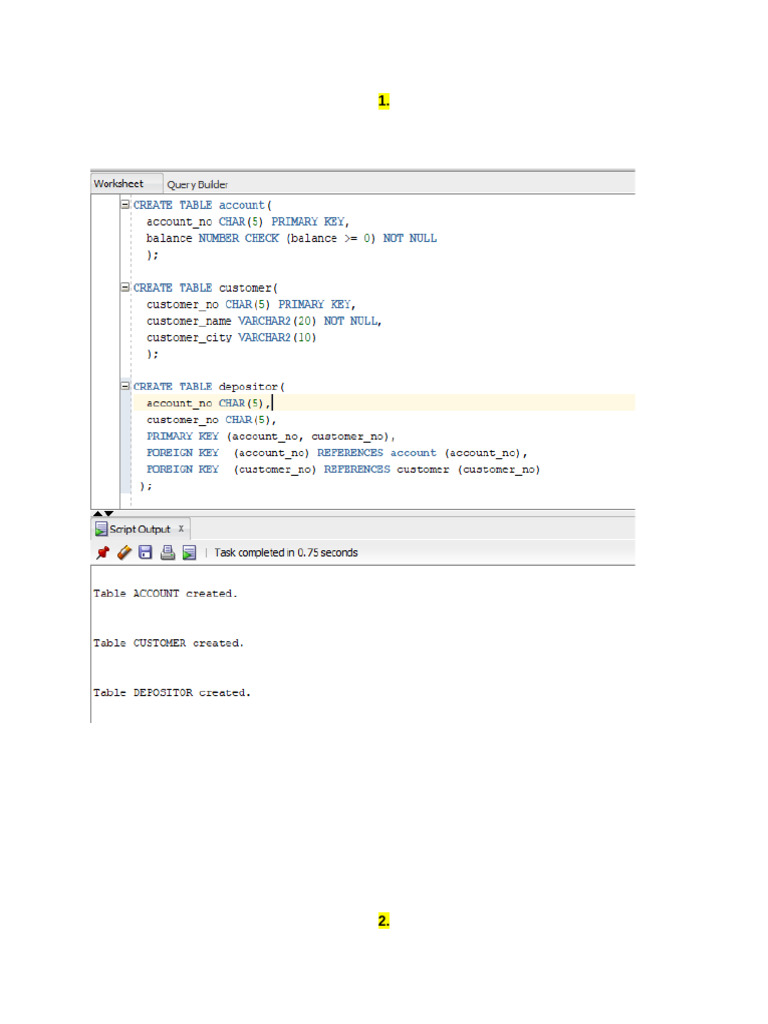Click the down arrow on panel splitter
Screen dimensions: 768x1024
click(x=109, y=513)
